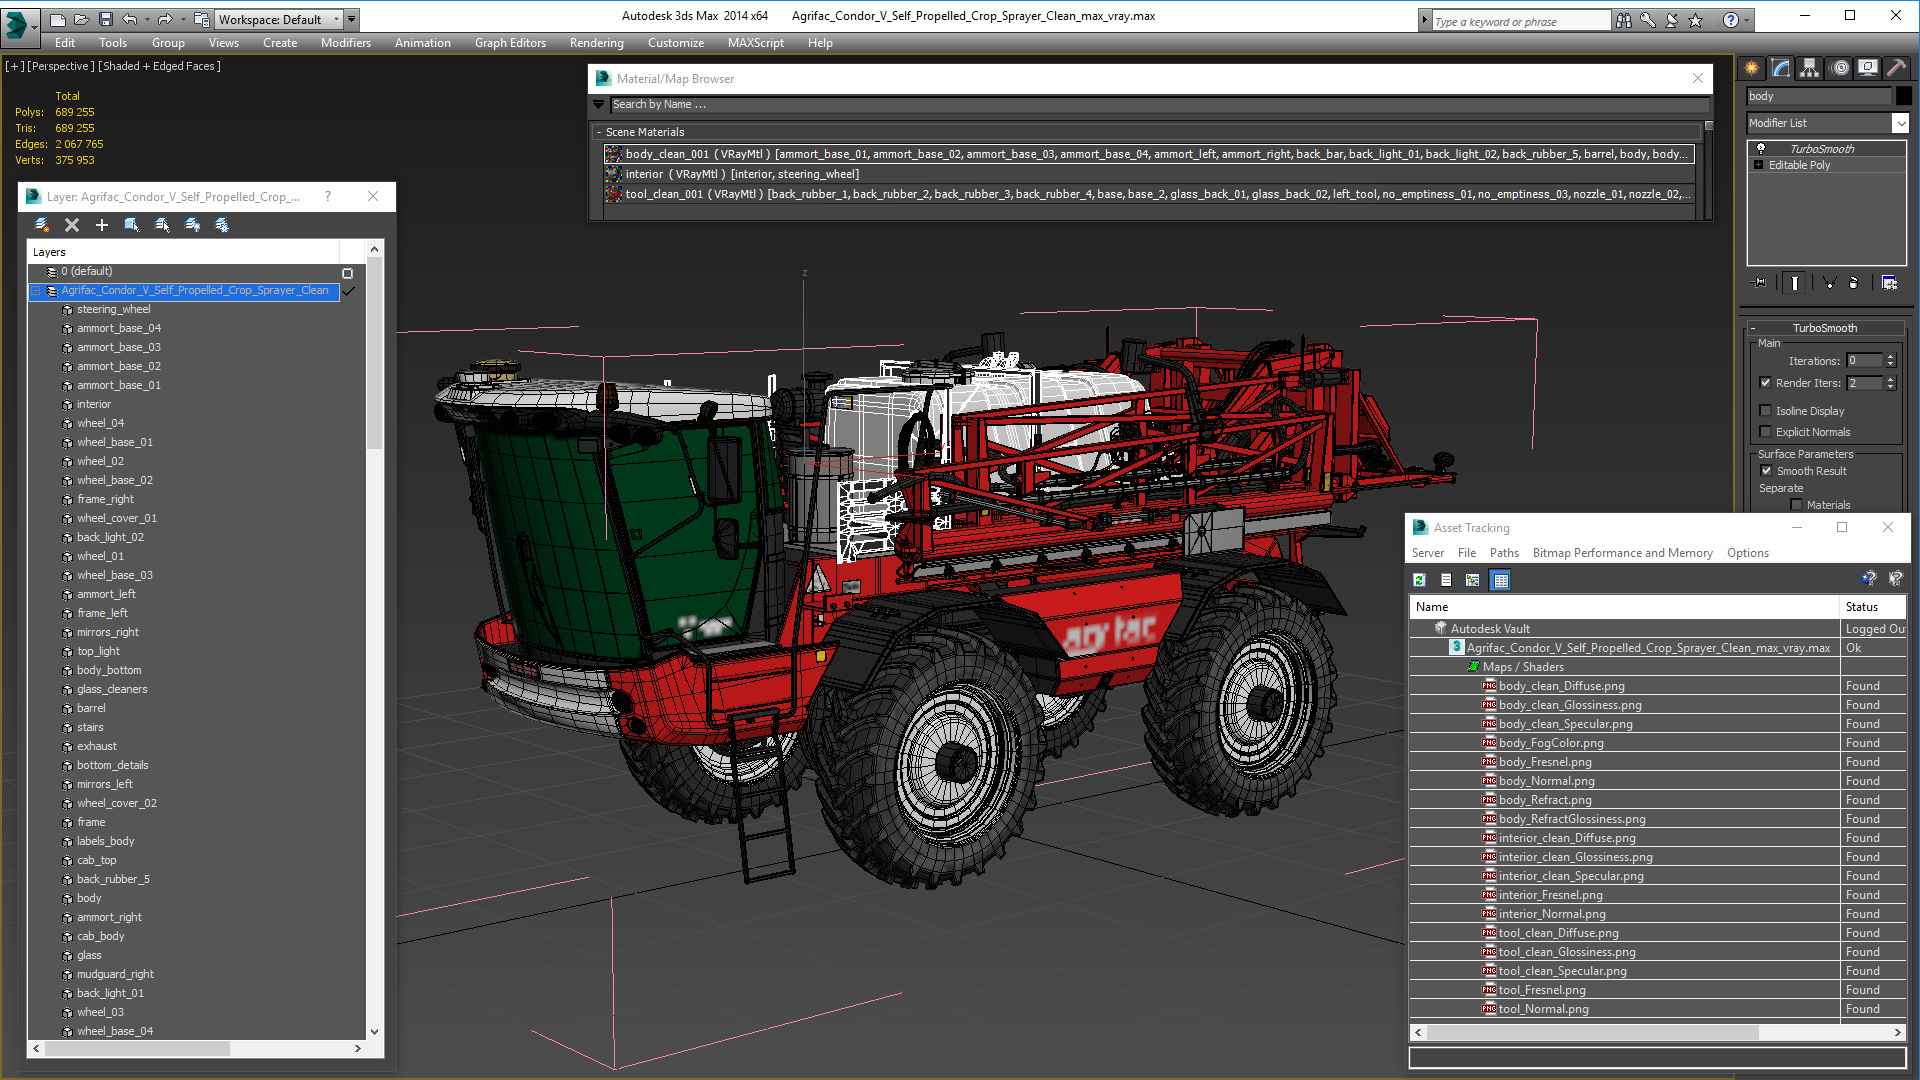Viewport: 1920px width, 1080px height.
Task: Click the Favorites star icon
Action: tap(1695, 20)
